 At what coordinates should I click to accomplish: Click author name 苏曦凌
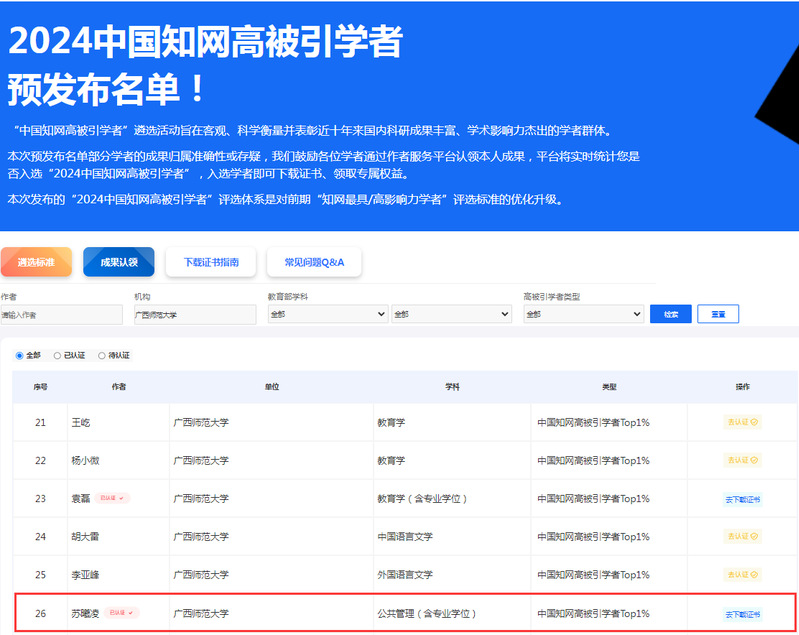[x=85, y=614]
